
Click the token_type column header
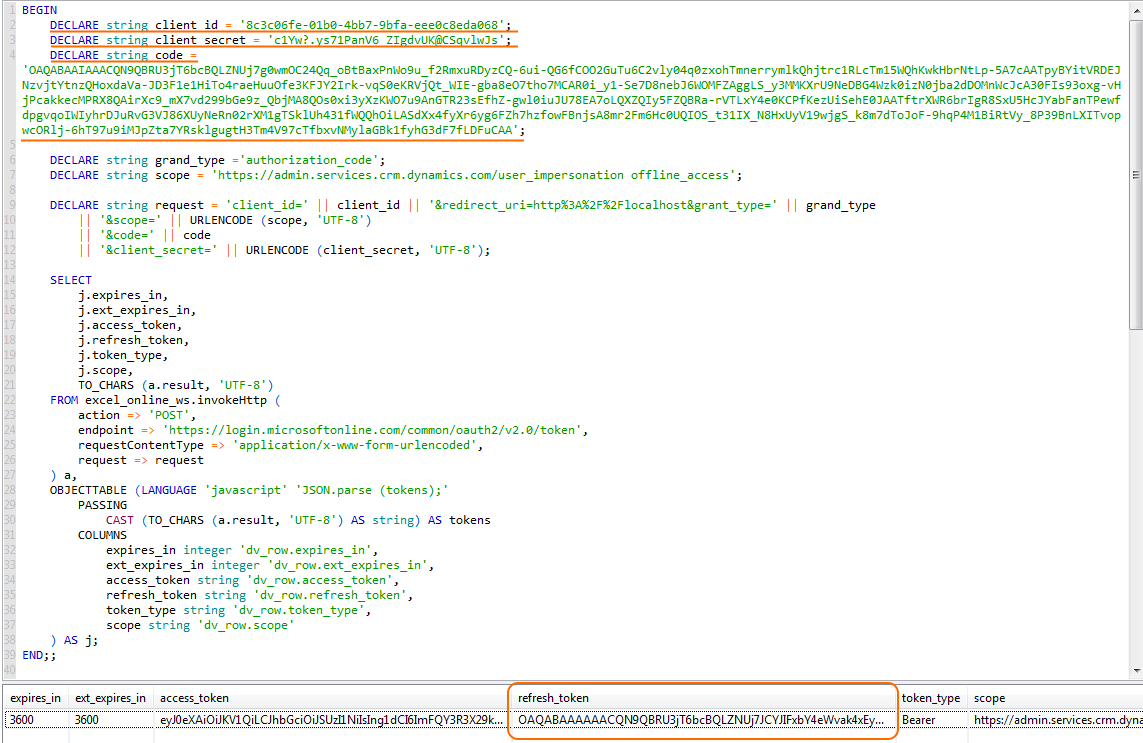click(x=930, y=698)
